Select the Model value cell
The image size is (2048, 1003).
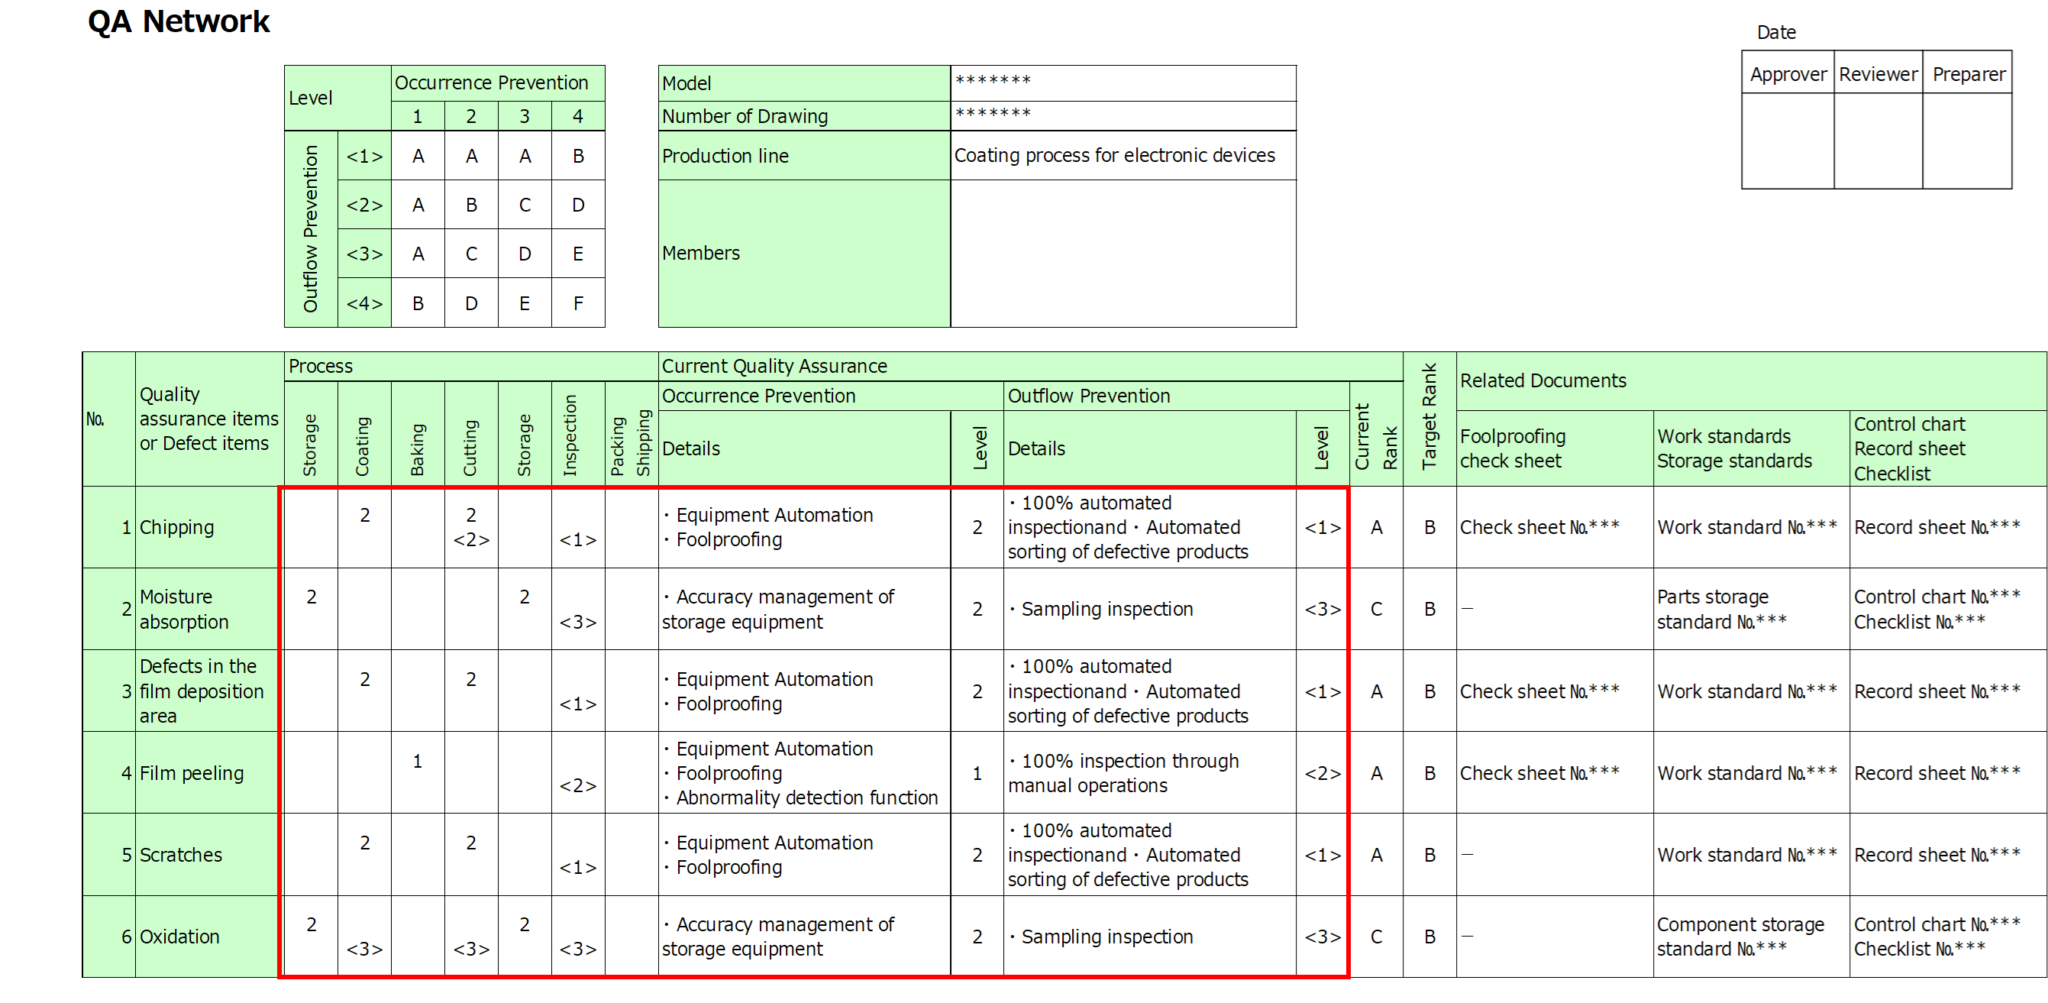(x=1123, y=83)
